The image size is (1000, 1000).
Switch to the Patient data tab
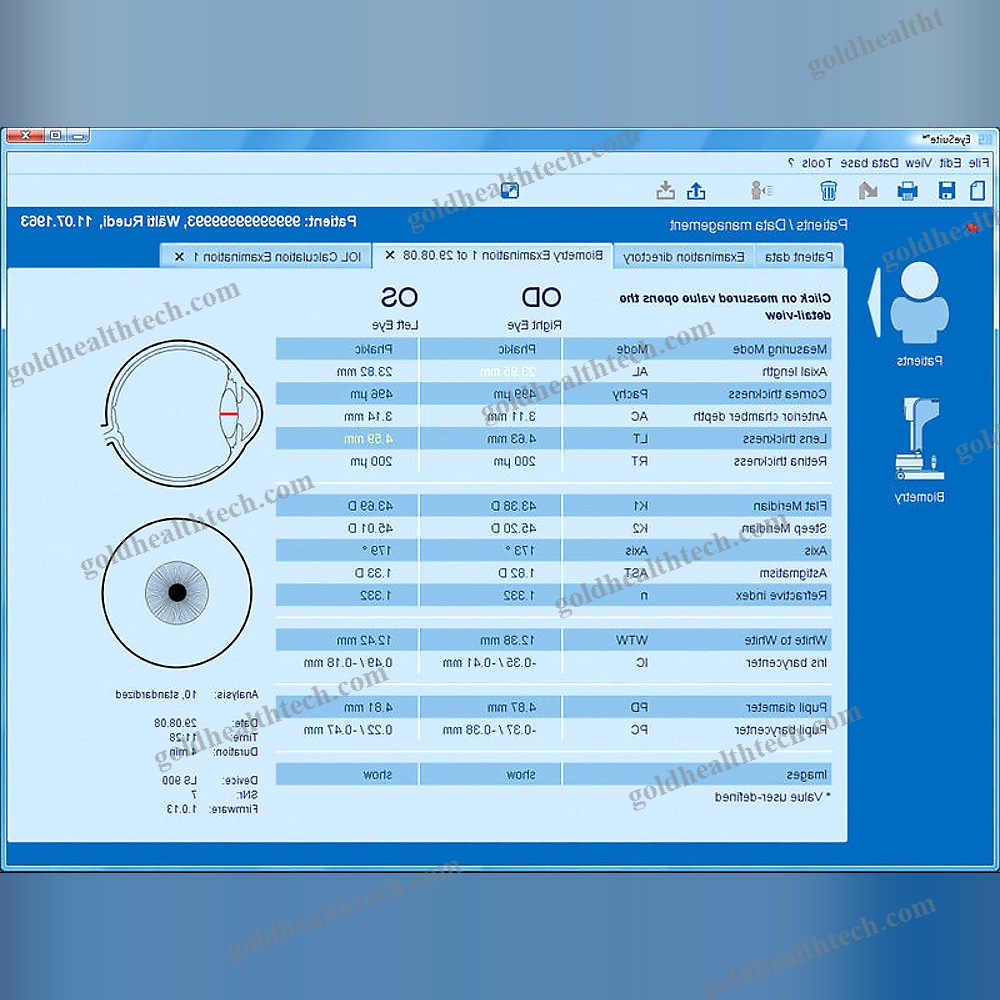tap(799, 256)
